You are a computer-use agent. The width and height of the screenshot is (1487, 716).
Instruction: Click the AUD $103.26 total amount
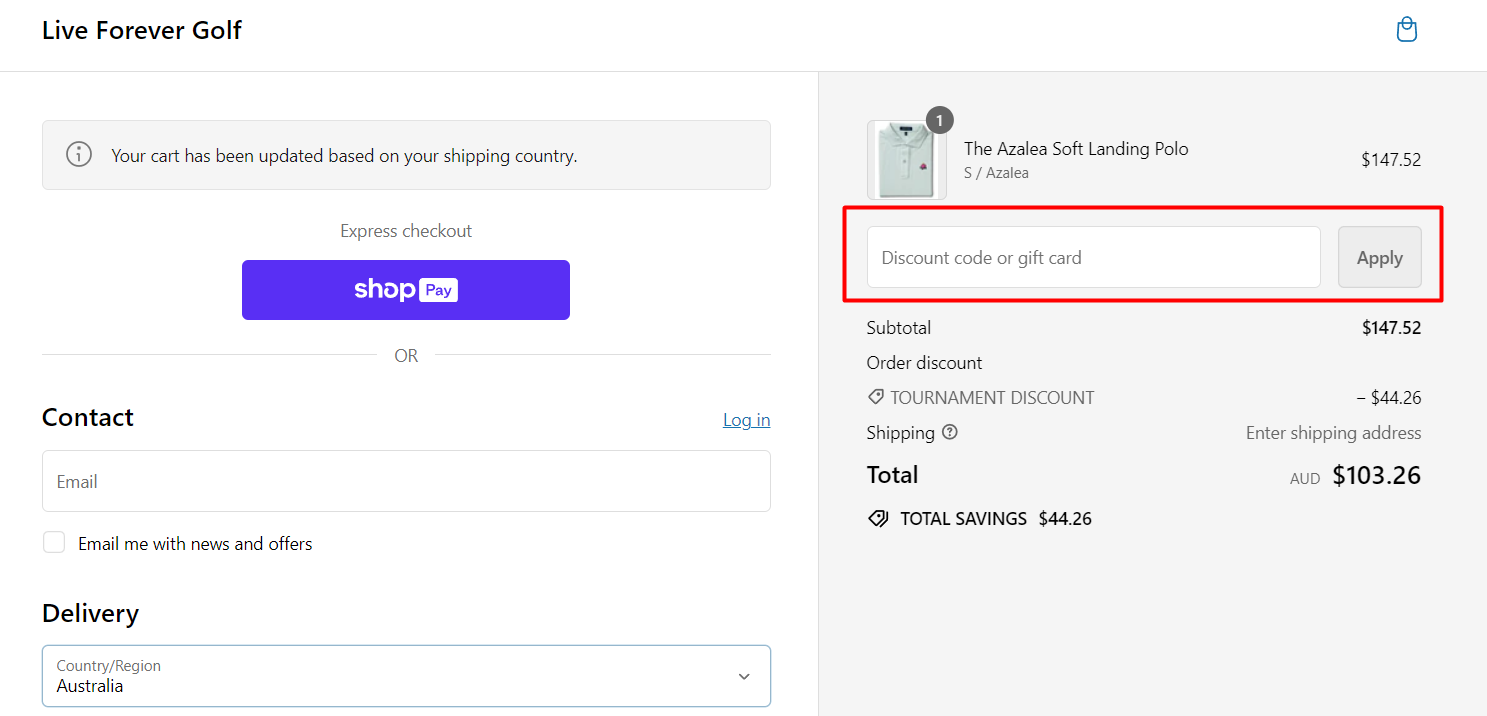point(1355,476)
